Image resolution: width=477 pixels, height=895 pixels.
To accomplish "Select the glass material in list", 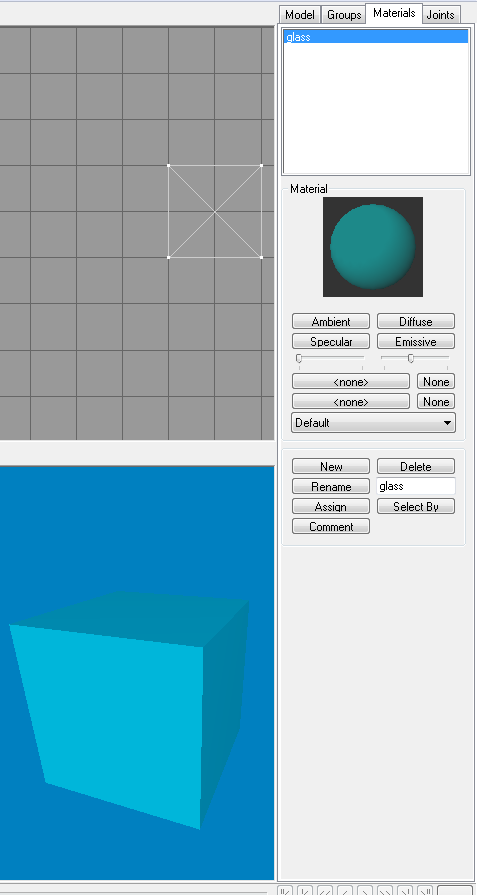I will click(x=376, y=37).
